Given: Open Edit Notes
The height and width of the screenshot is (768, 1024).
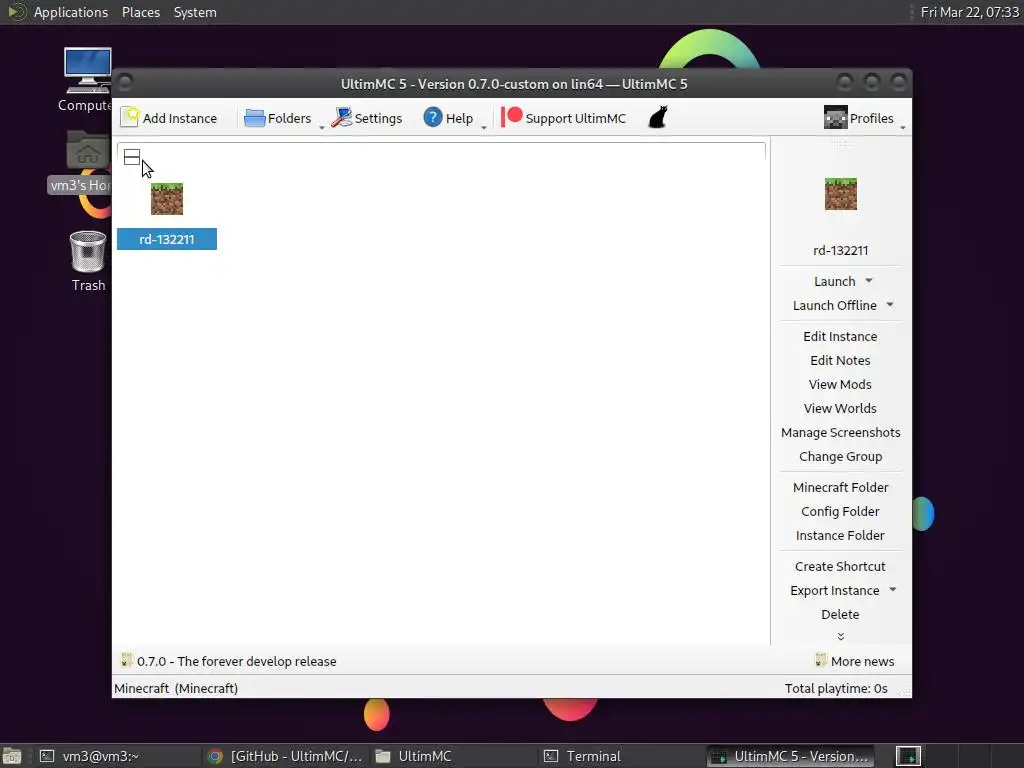Looking at the screenshot, I should (840, 360).
